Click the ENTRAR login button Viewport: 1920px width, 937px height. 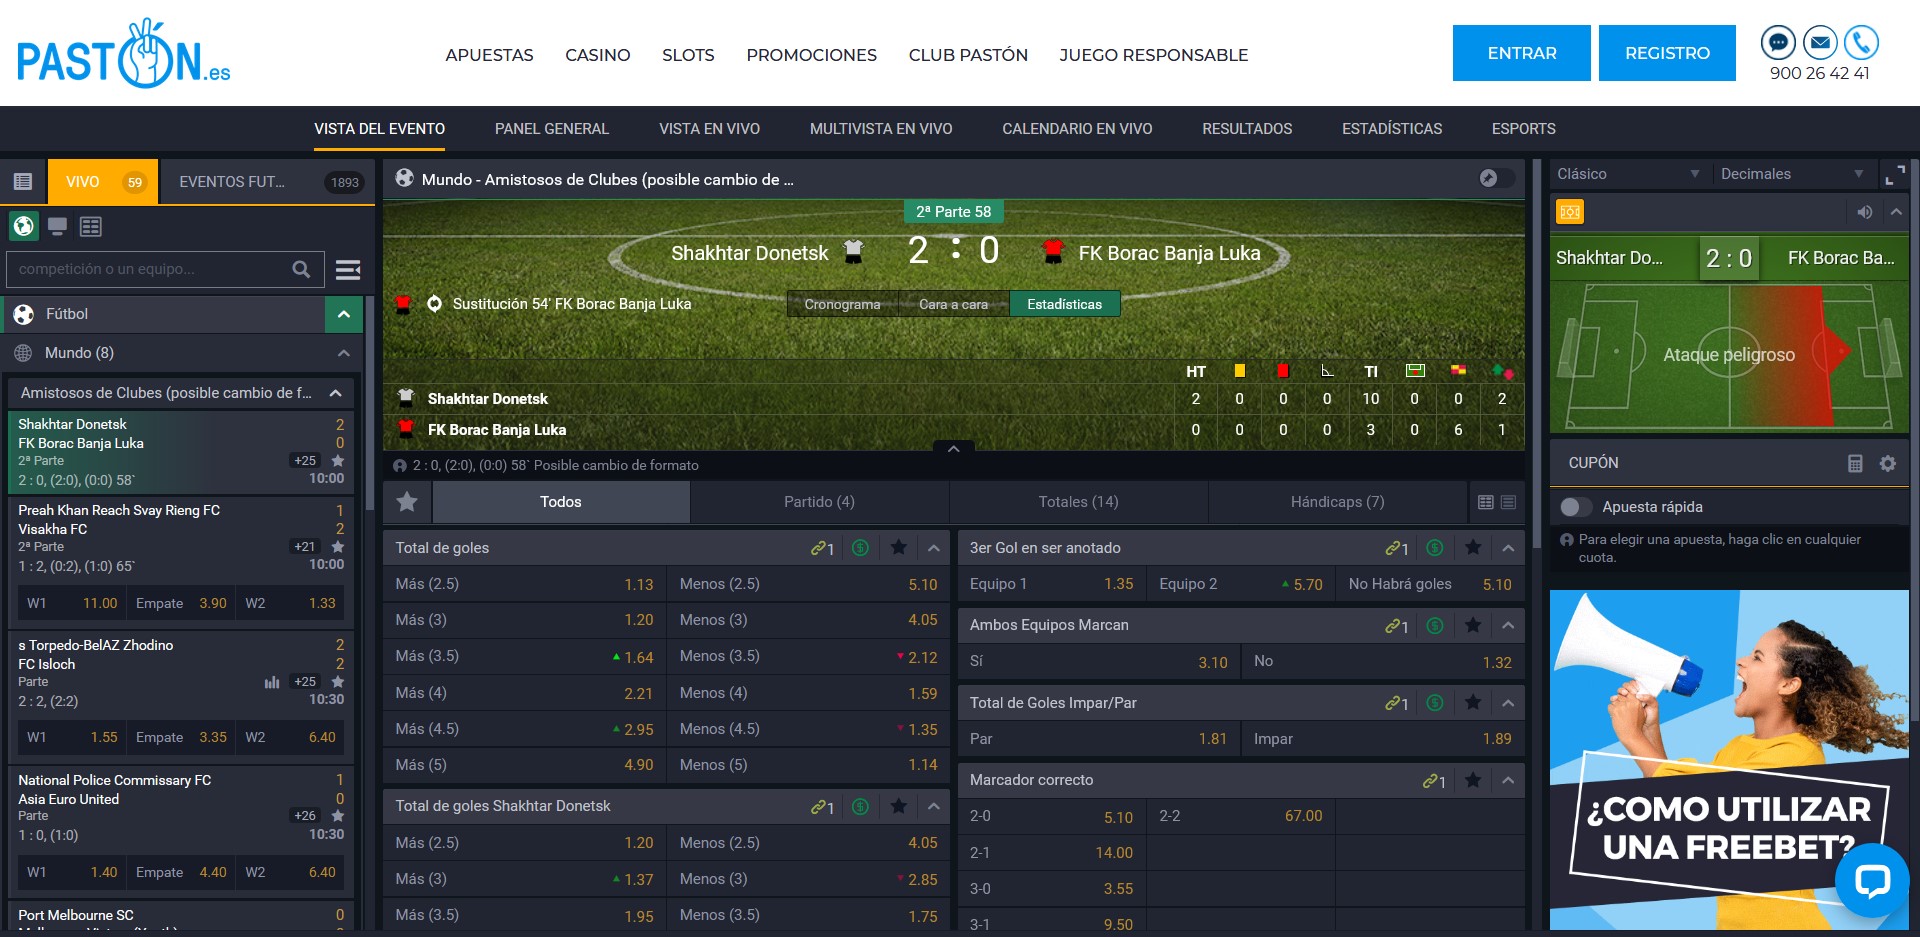(x=1522, y=53)
